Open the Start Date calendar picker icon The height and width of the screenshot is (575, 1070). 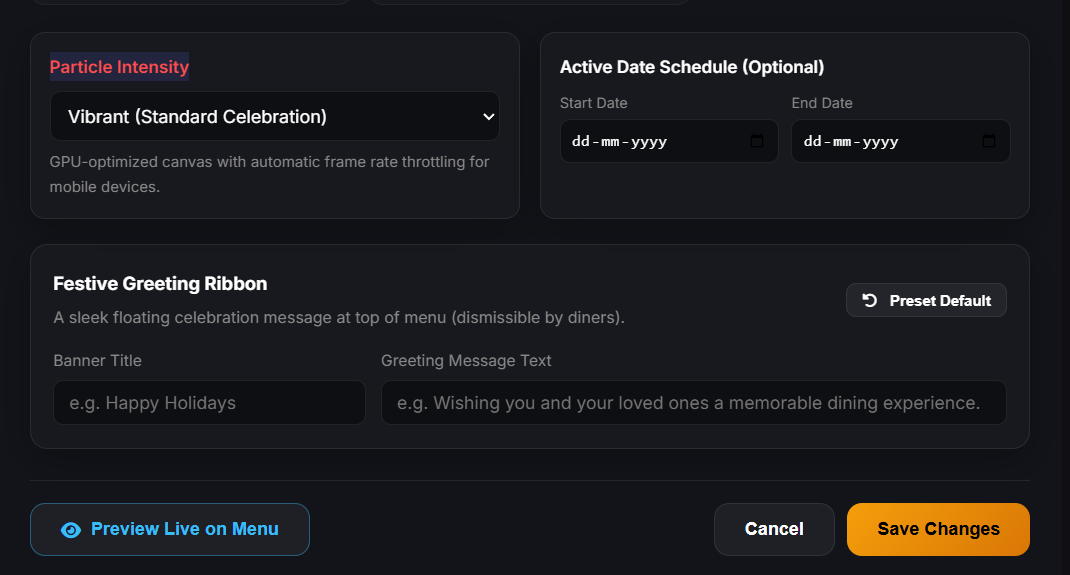point(757,141)
